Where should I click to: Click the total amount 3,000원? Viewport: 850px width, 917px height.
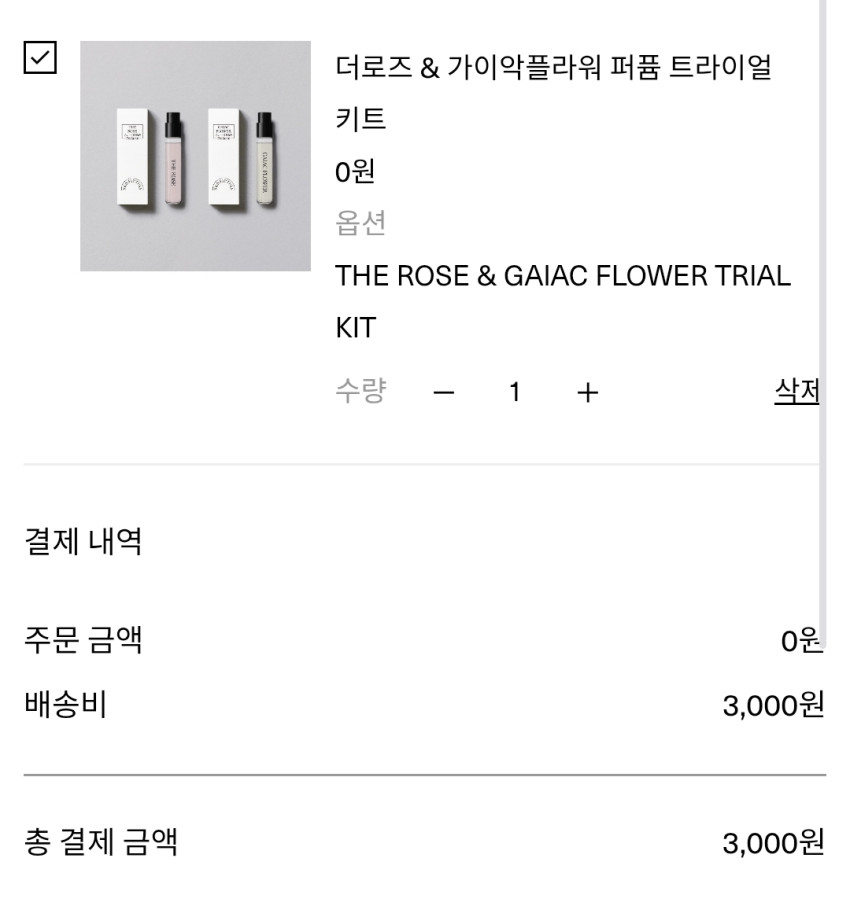773,843
